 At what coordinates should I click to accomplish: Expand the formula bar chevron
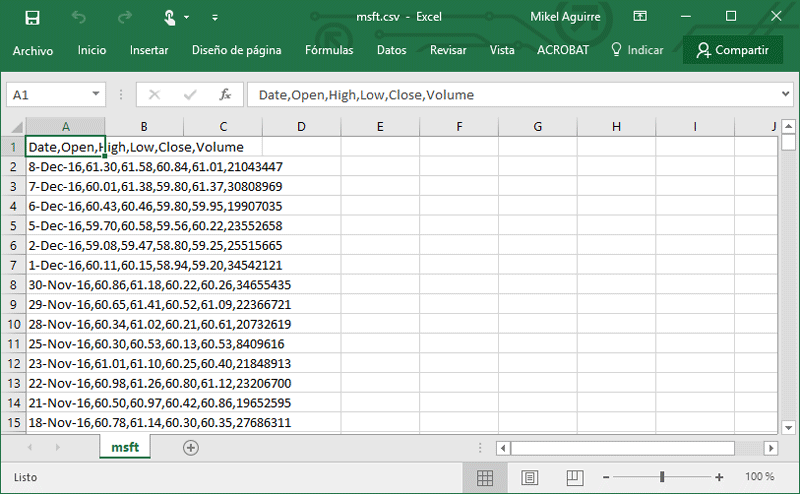coord(785,95)
